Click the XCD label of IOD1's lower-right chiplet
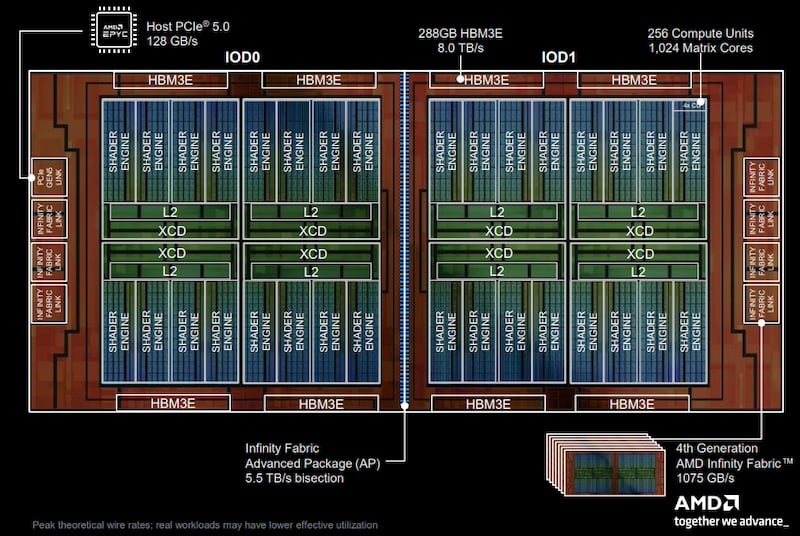800x536 pixels. 640,253
